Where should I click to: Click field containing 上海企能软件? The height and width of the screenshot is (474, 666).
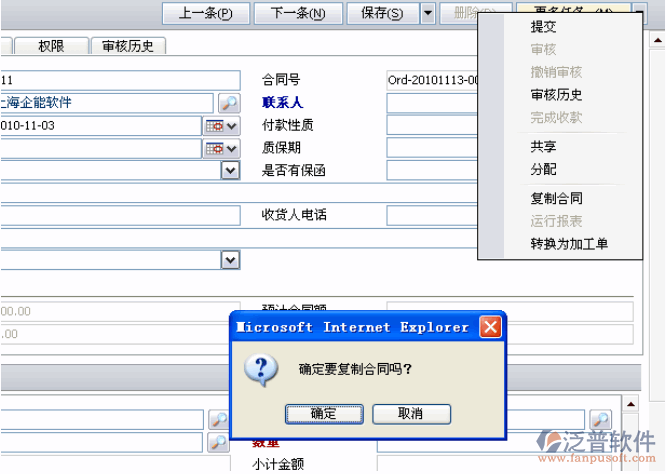tap(107, 103)
